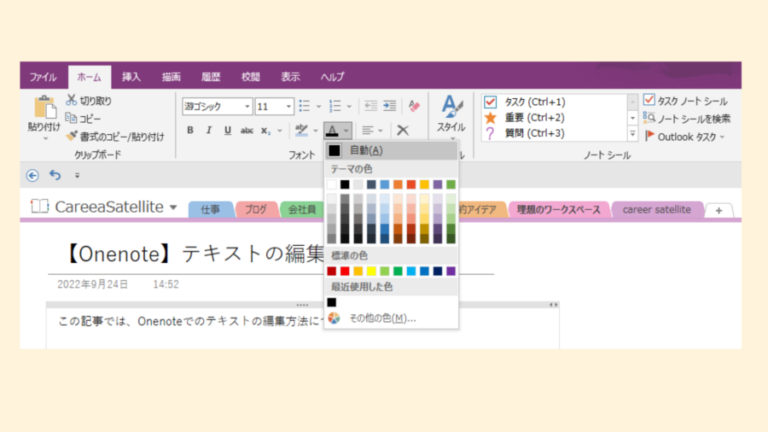
Task: Open the Customize Quick Access Toolbar arrow
Action: tap(77, 175)
